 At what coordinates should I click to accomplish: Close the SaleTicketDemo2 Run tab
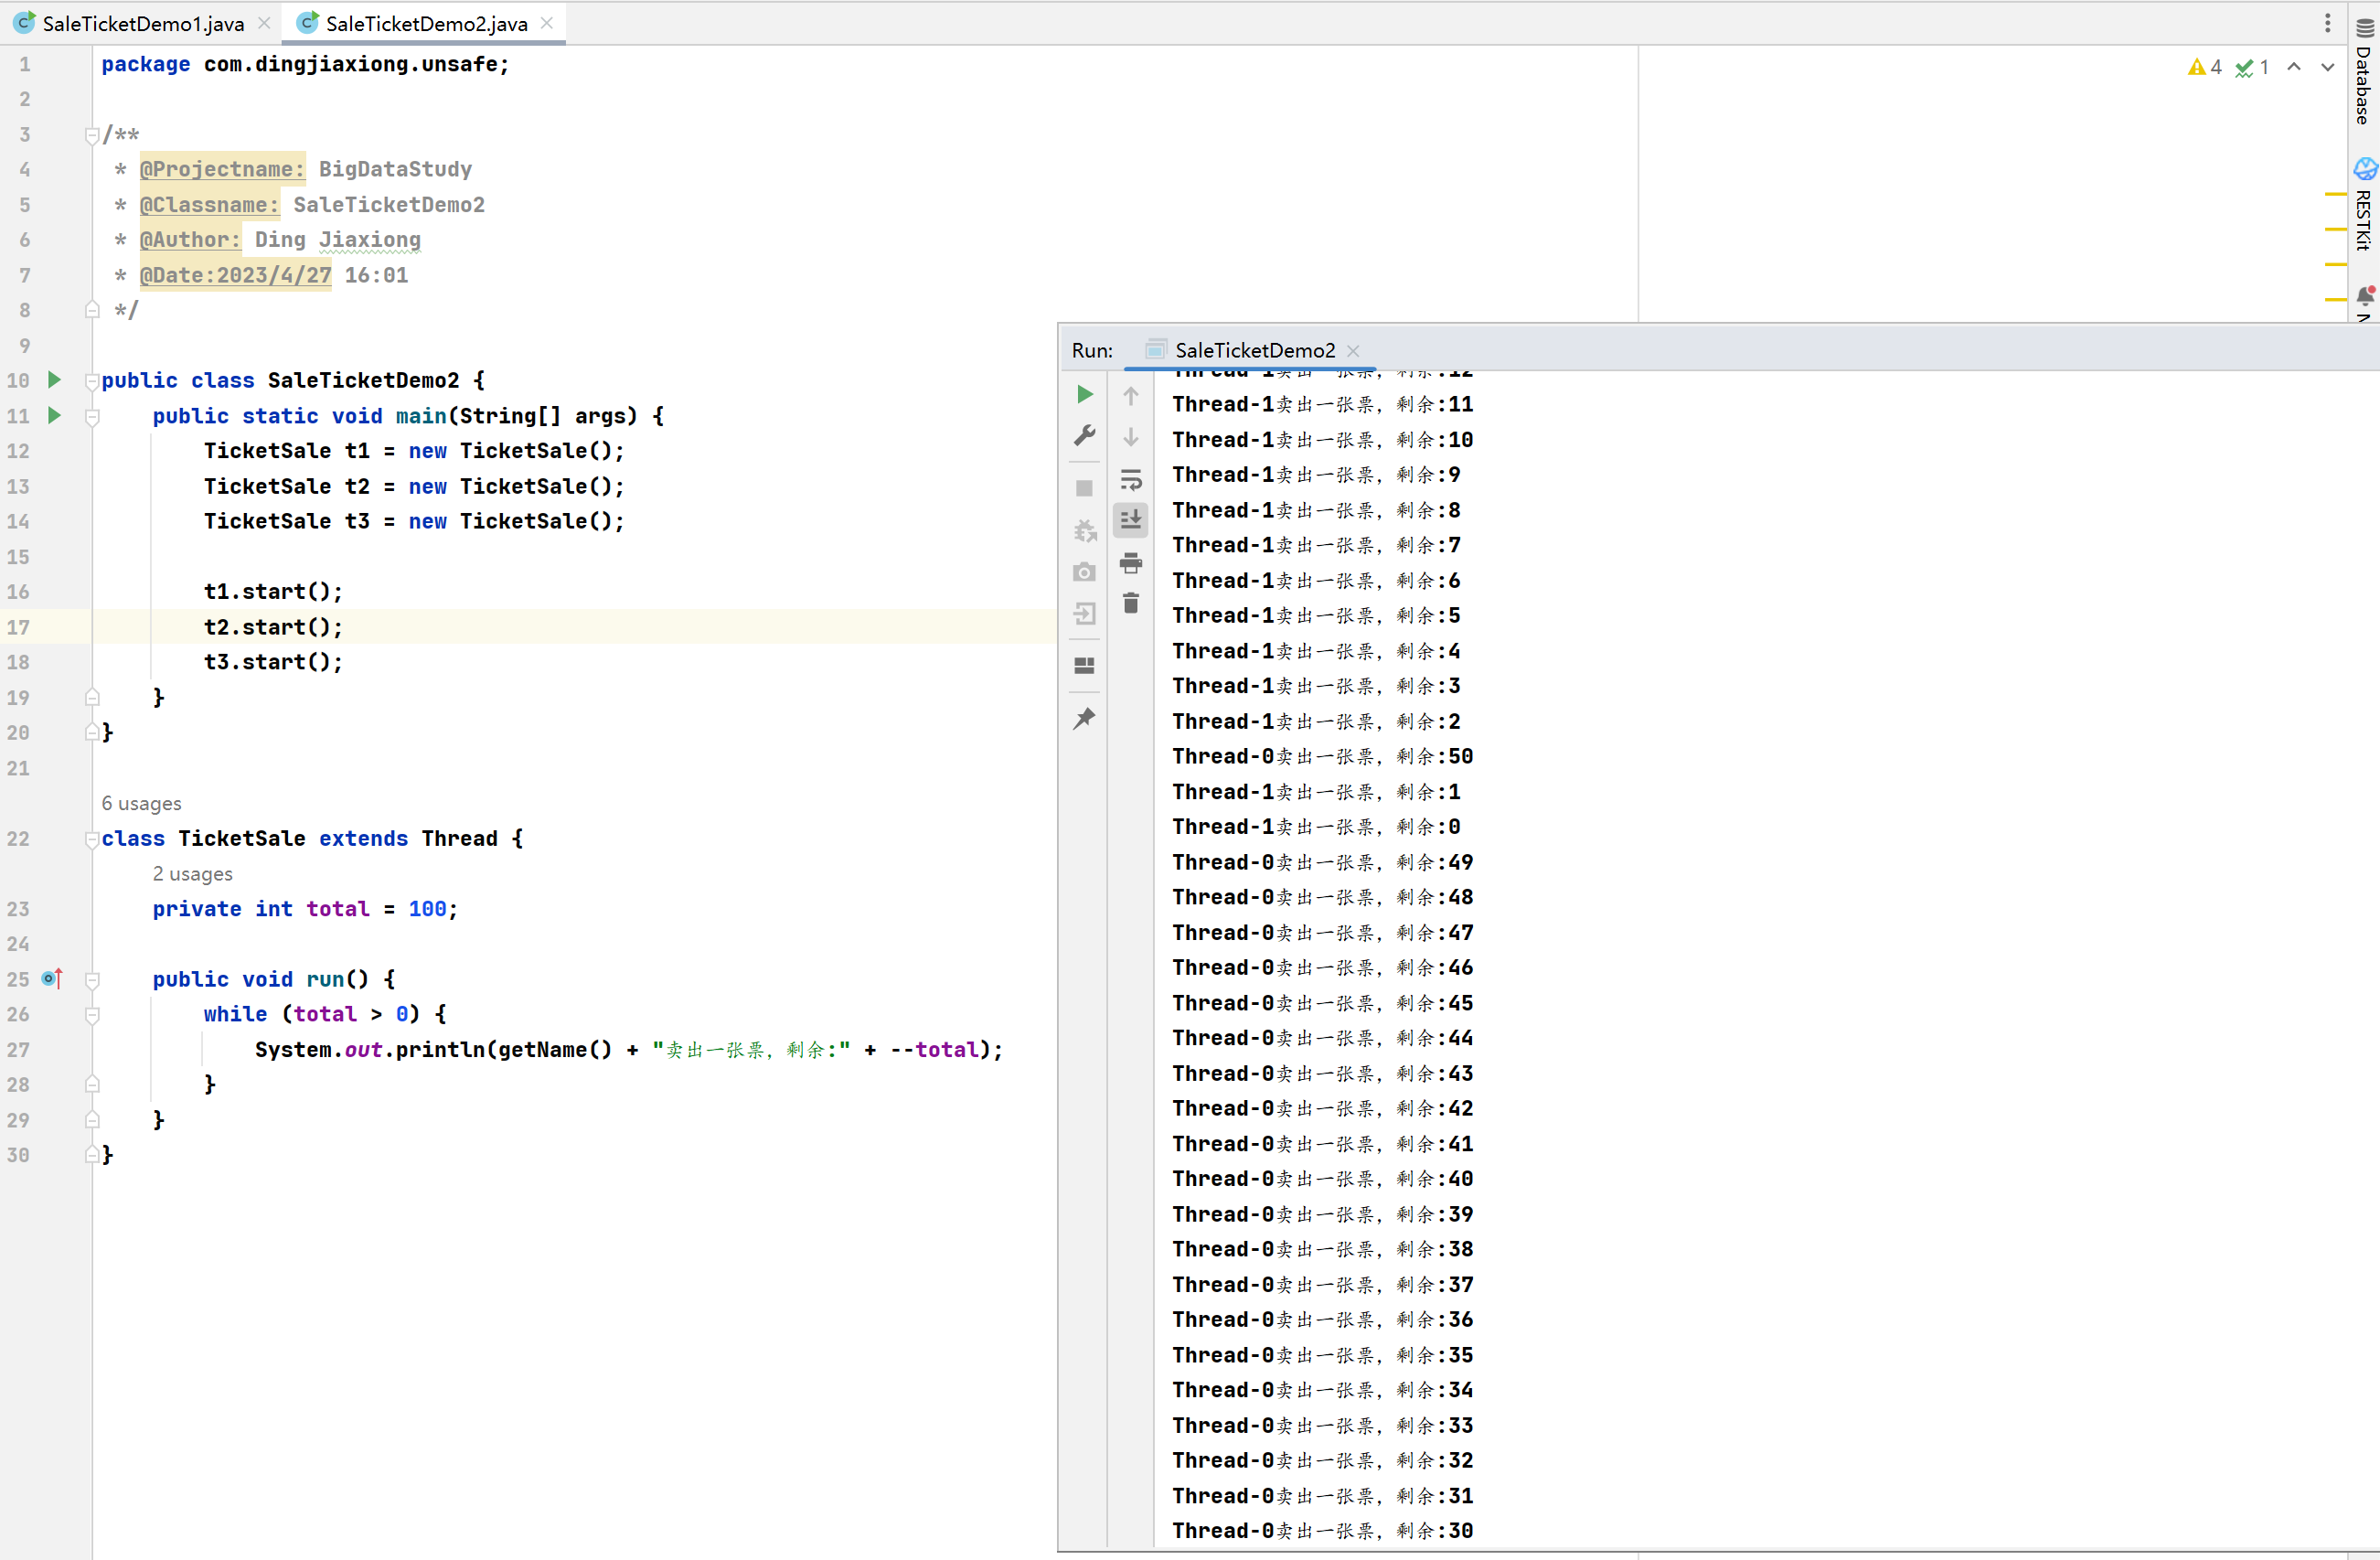click(1353, 351)
